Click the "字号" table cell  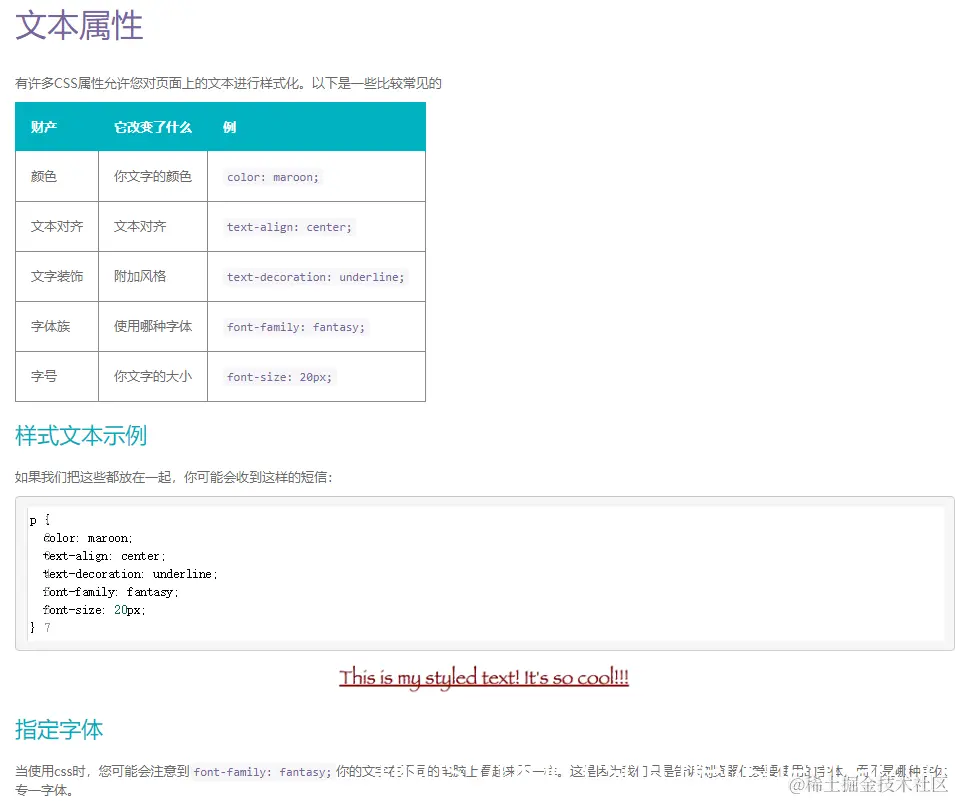[42, 377]
